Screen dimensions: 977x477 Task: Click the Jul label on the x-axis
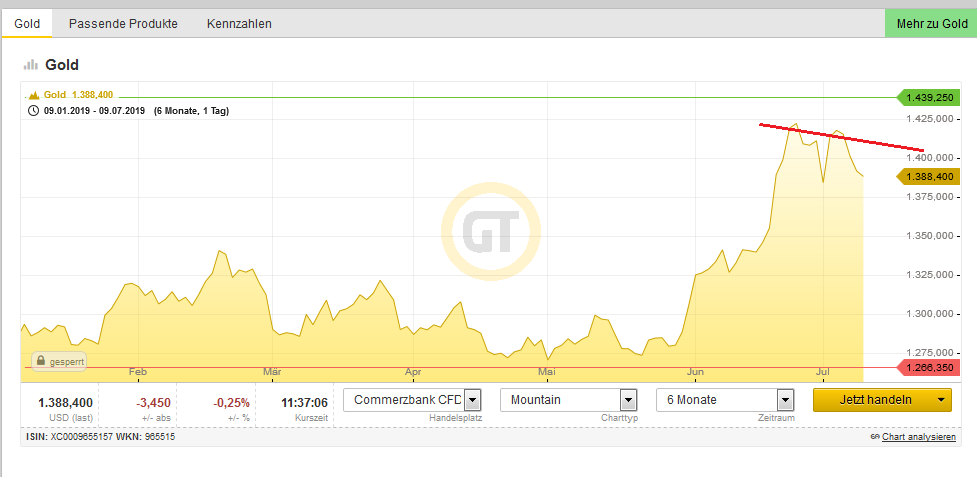pos(823,372)
